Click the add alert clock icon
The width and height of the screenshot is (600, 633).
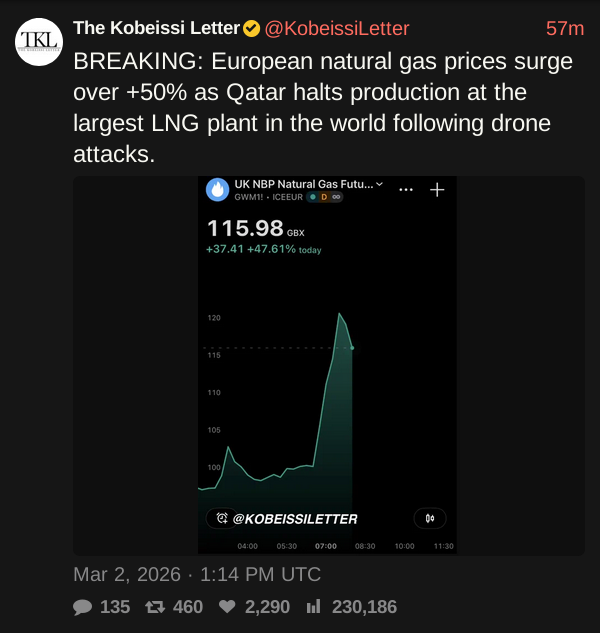tap(221, 518)
